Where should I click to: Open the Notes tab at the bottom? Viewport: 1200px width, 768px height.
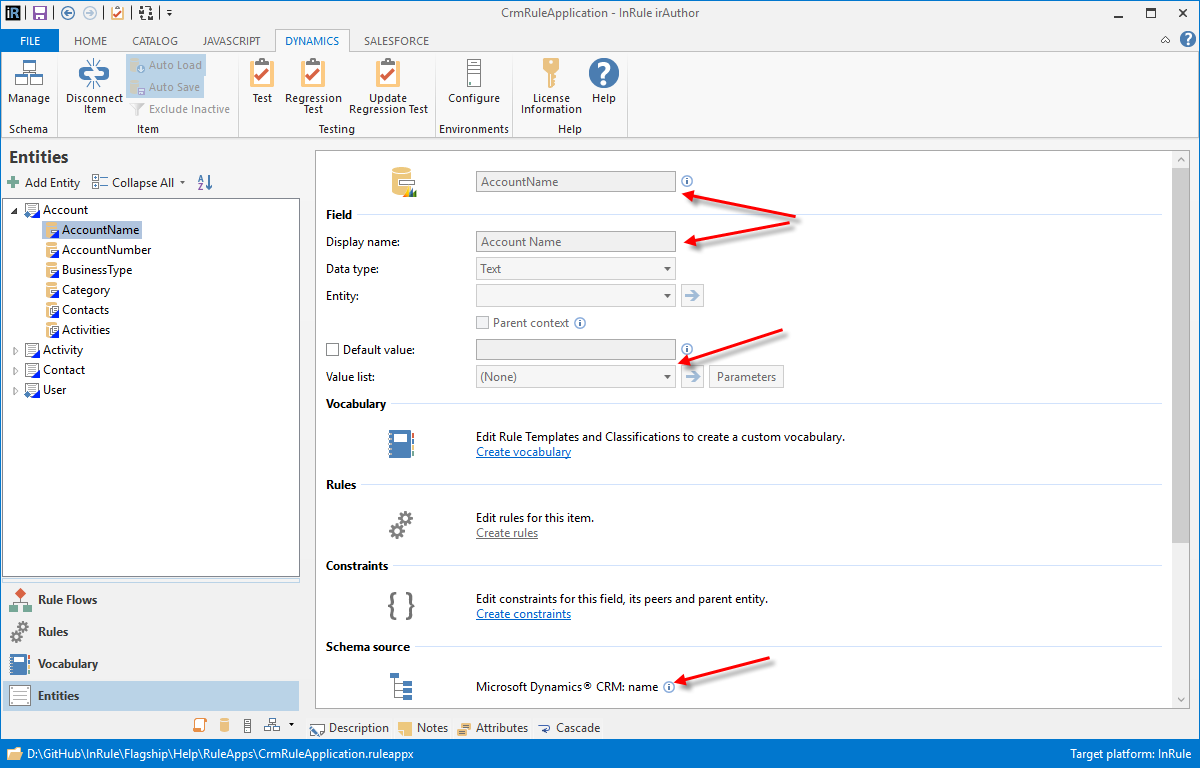(423, 728)
